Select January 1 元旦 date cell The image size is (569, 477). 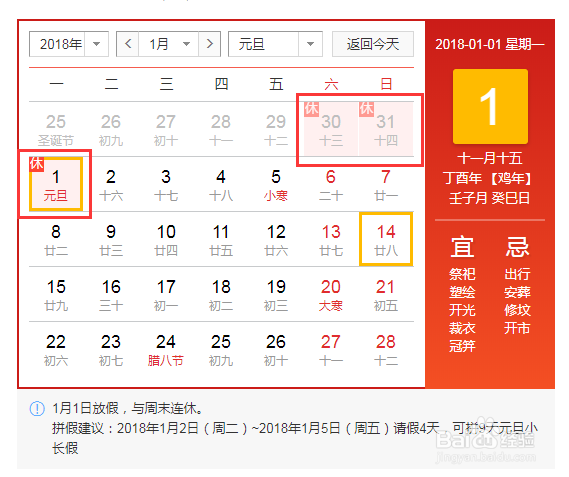(56, 184)
